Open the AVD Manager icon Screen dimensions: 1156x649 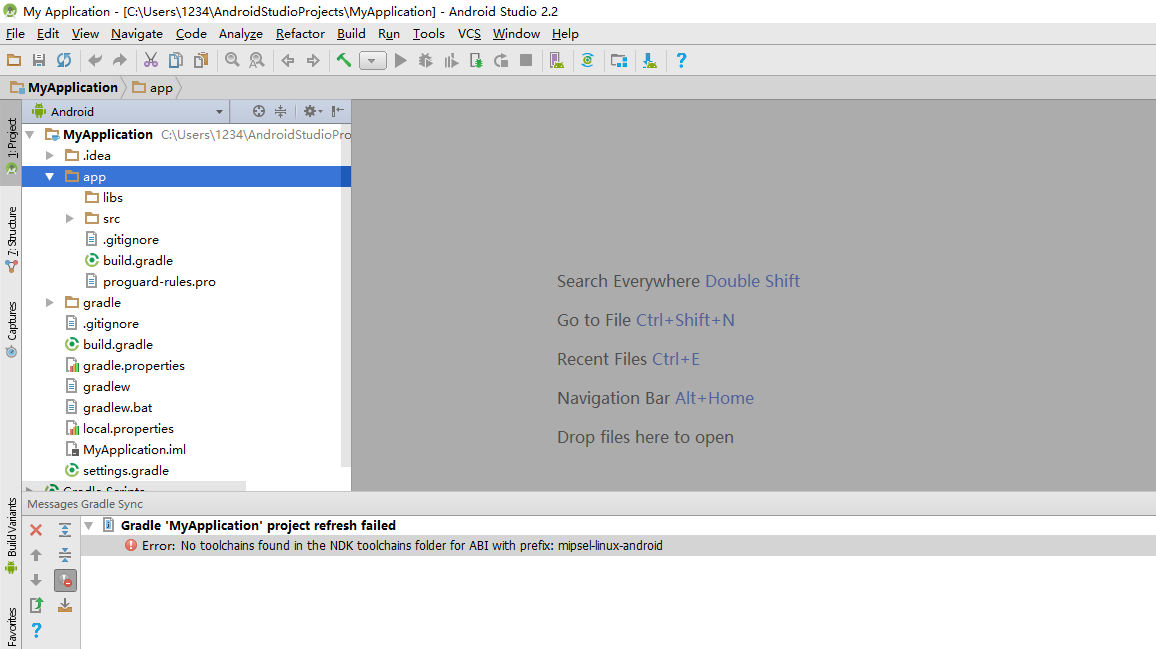point(557,60)
